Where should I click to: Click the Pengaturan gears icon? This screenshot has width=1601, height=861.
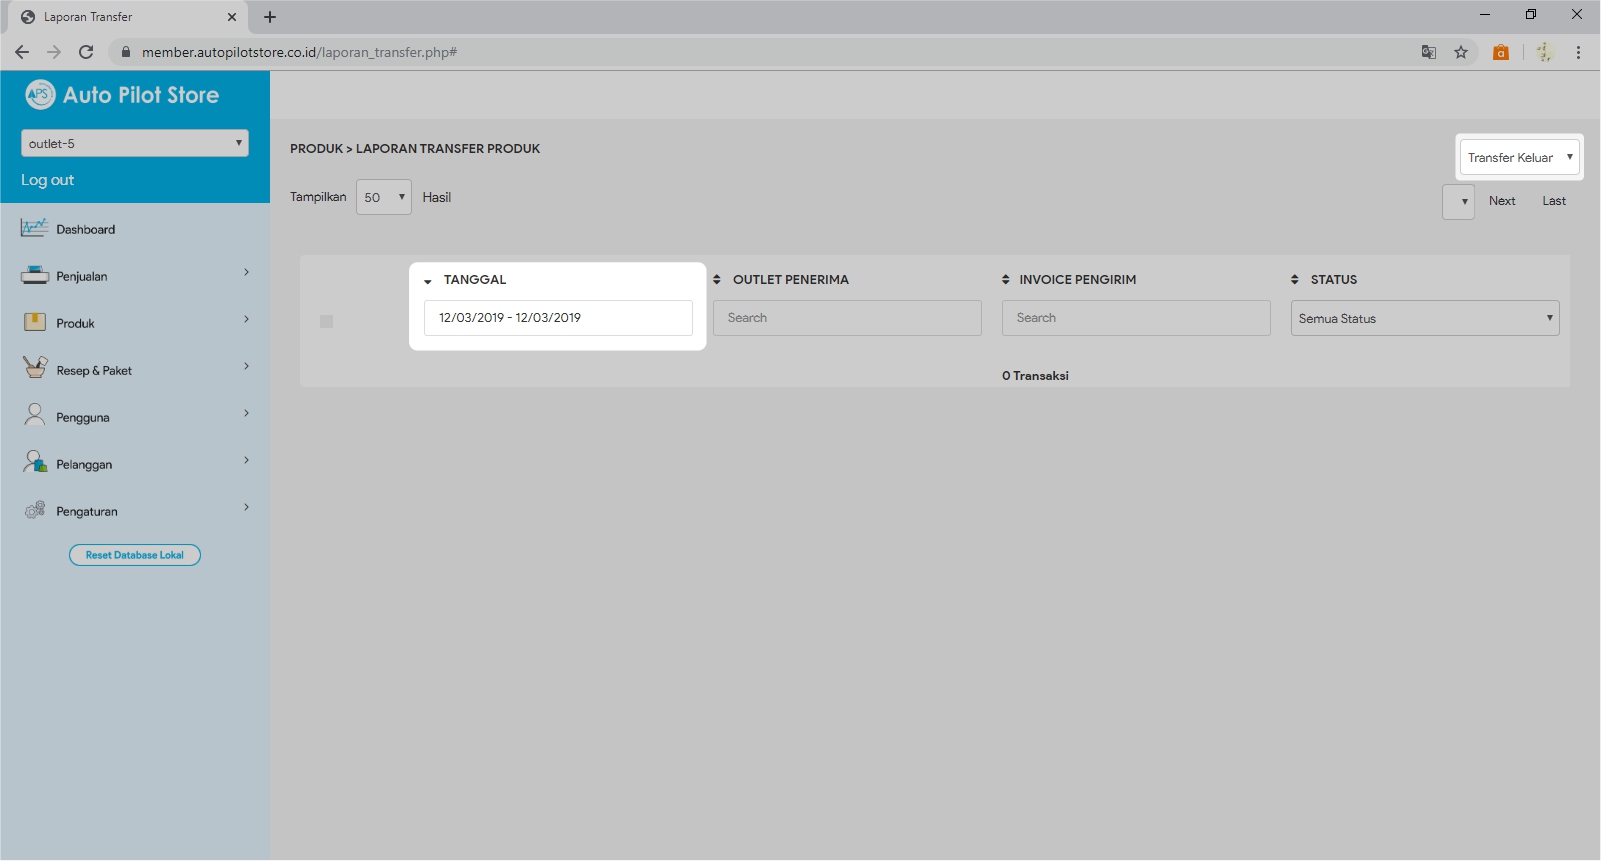[x=35, y=510]
